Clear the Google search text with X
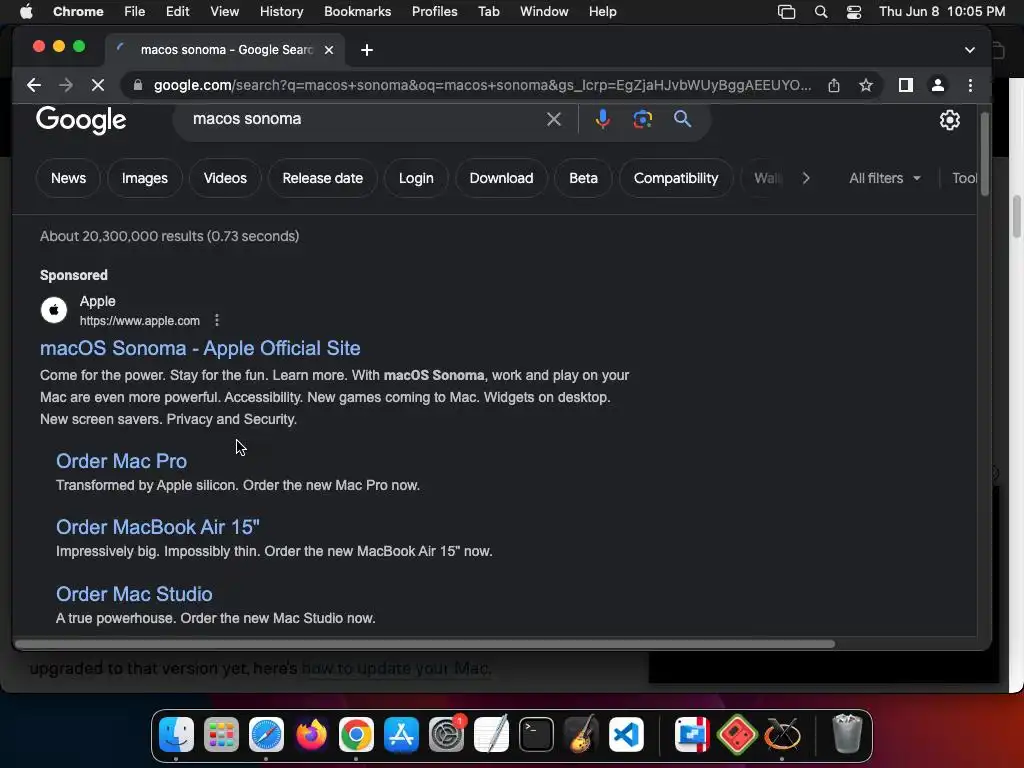The width and height of the screenshot is (1024, 768). (x=554, y=119)
